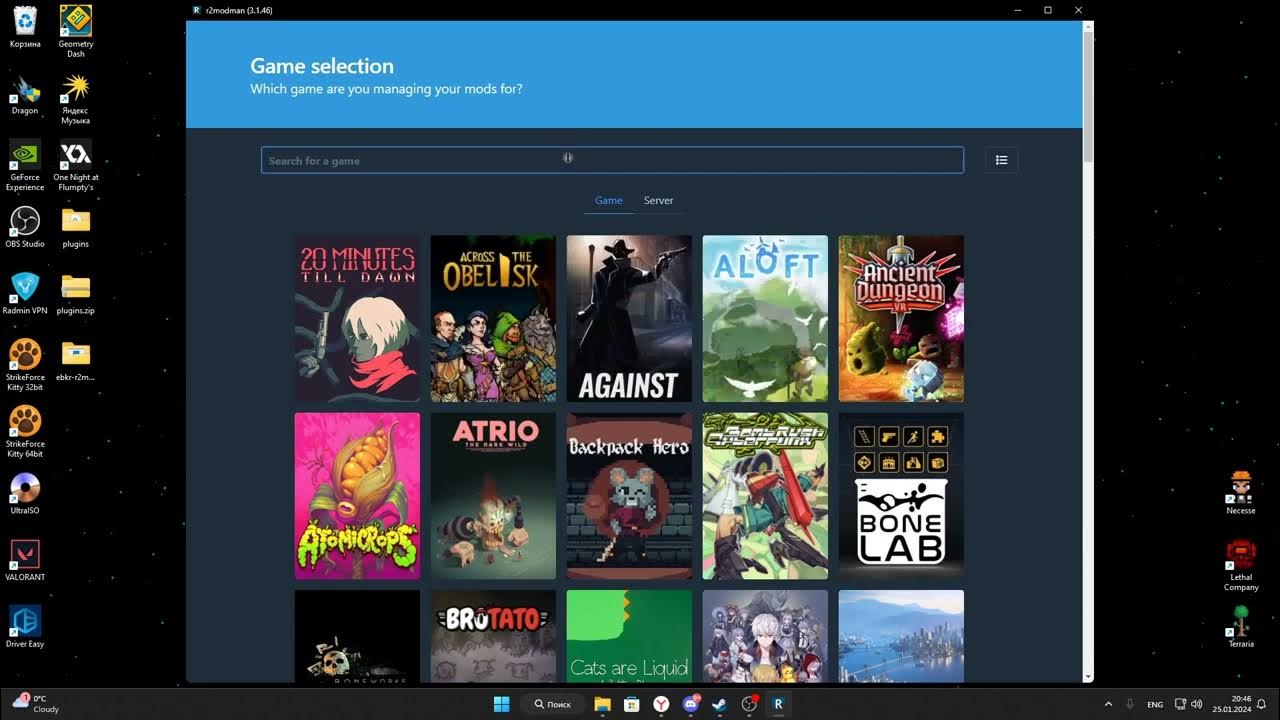Click the Search for a game field
This screenshot has width=1280, height=720.
(612, 160)
